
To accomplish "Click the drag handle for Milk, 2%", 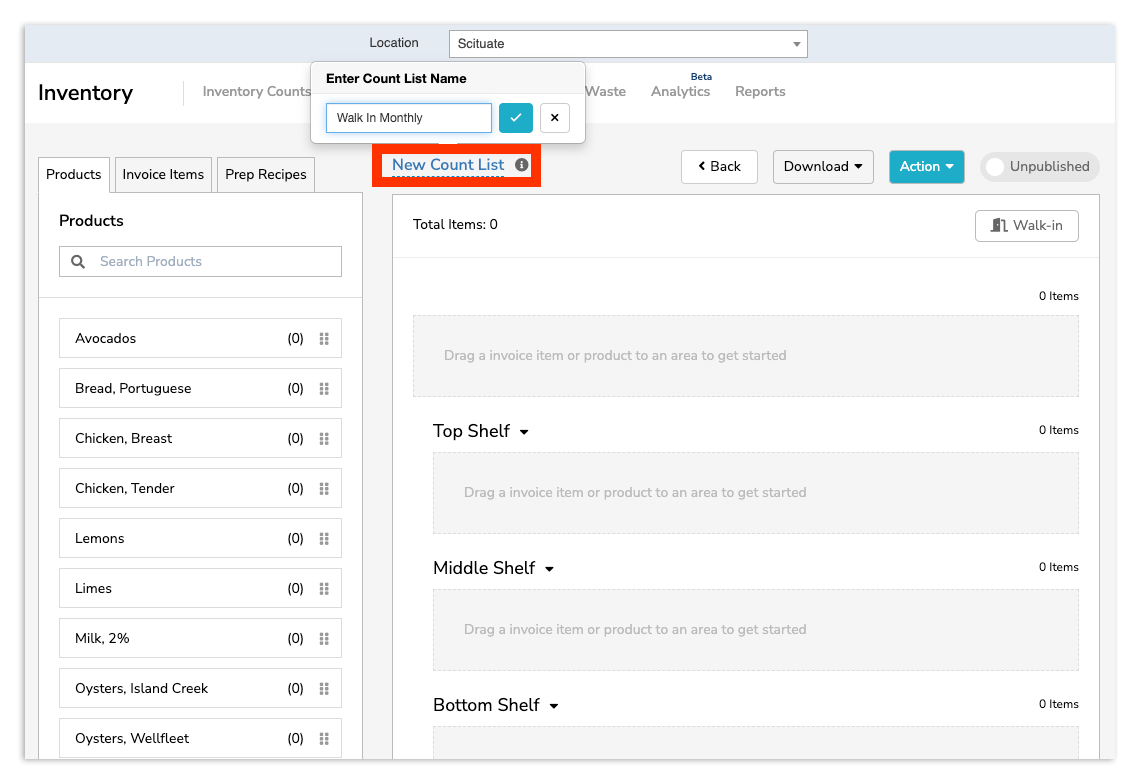I will (x=324, y=638).
